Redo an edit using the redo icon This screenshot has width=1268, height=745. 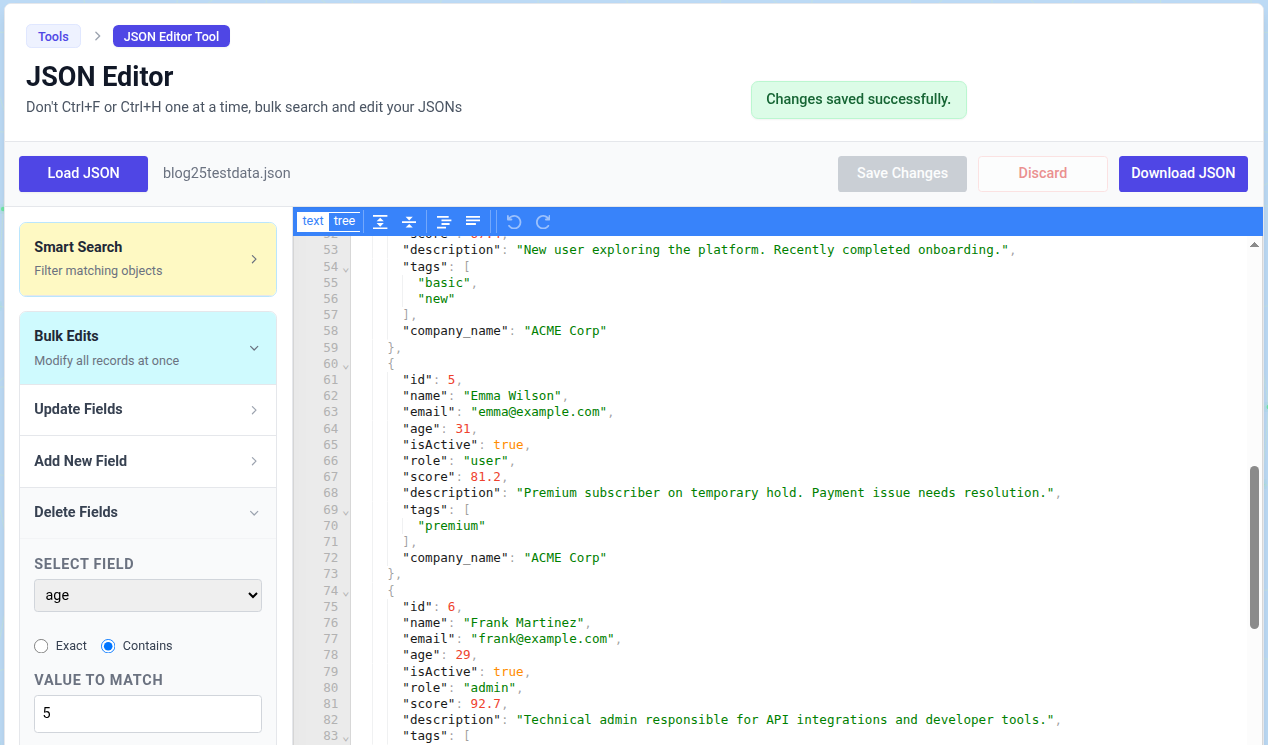click(x=543, y=221)
